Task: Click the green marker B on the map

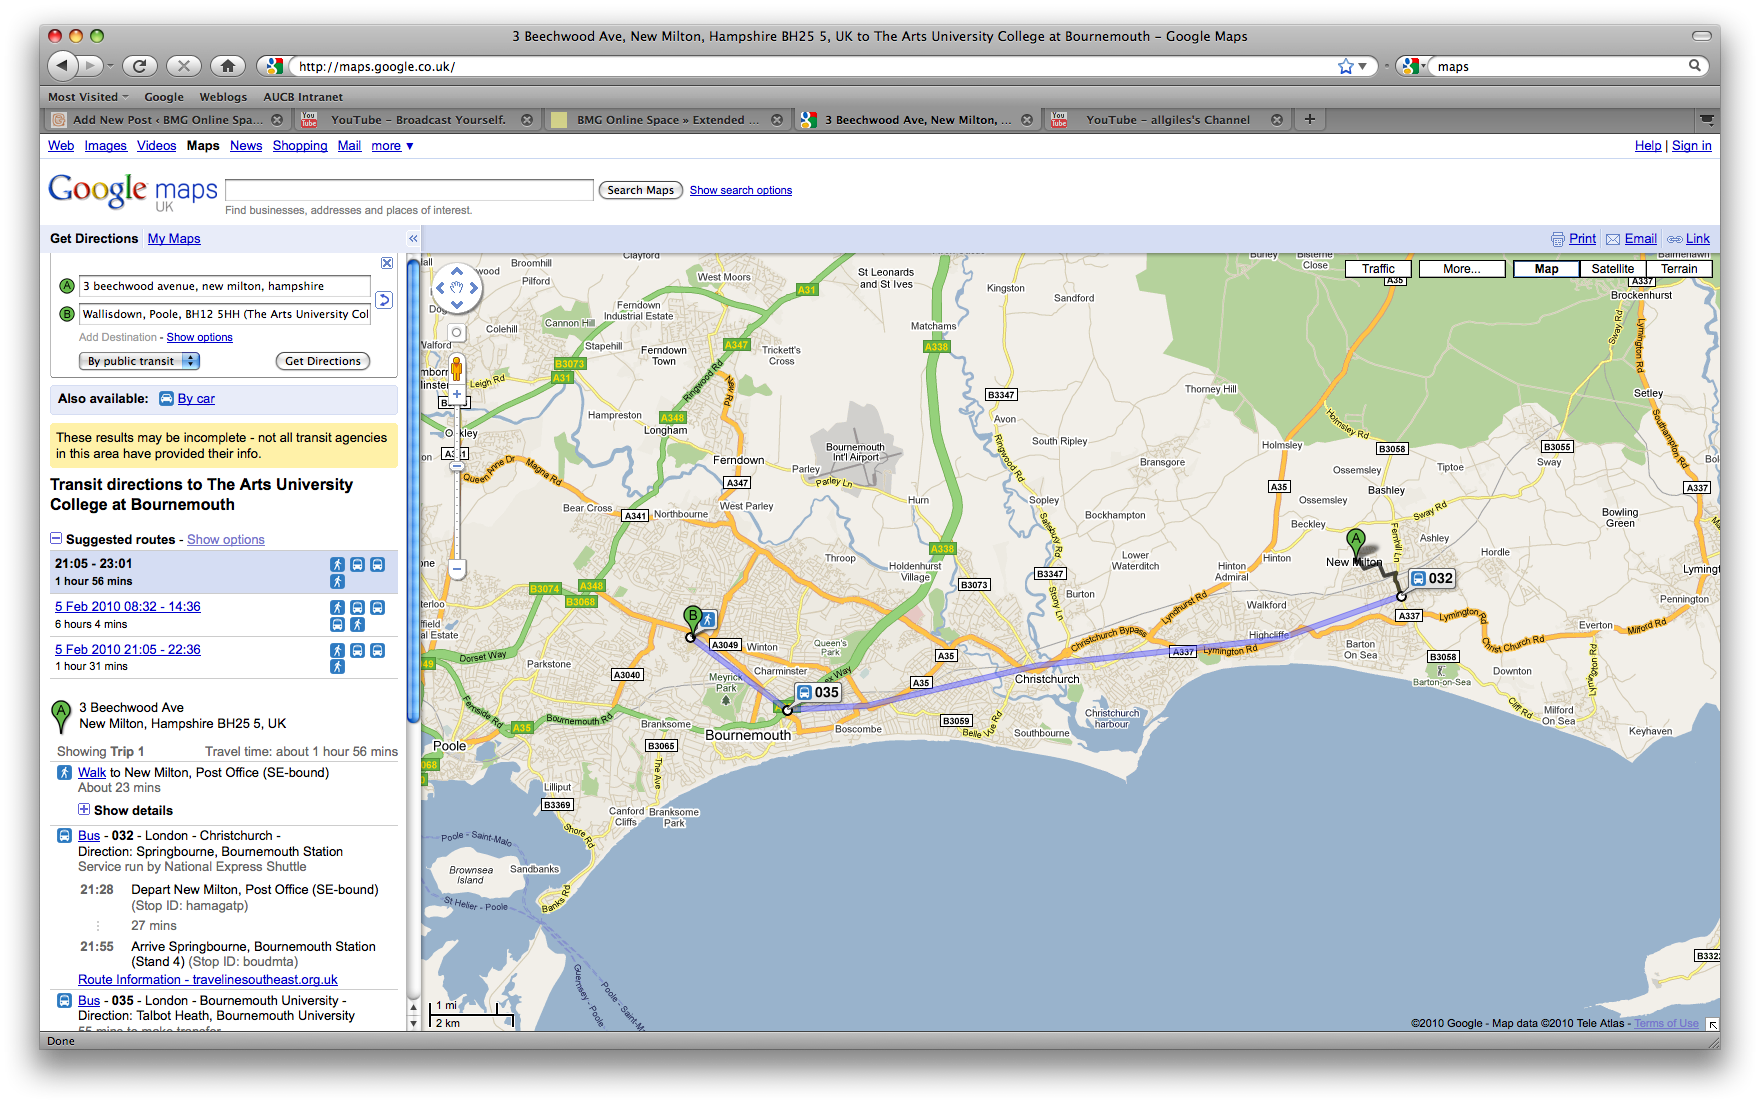Action: [692, 619]
